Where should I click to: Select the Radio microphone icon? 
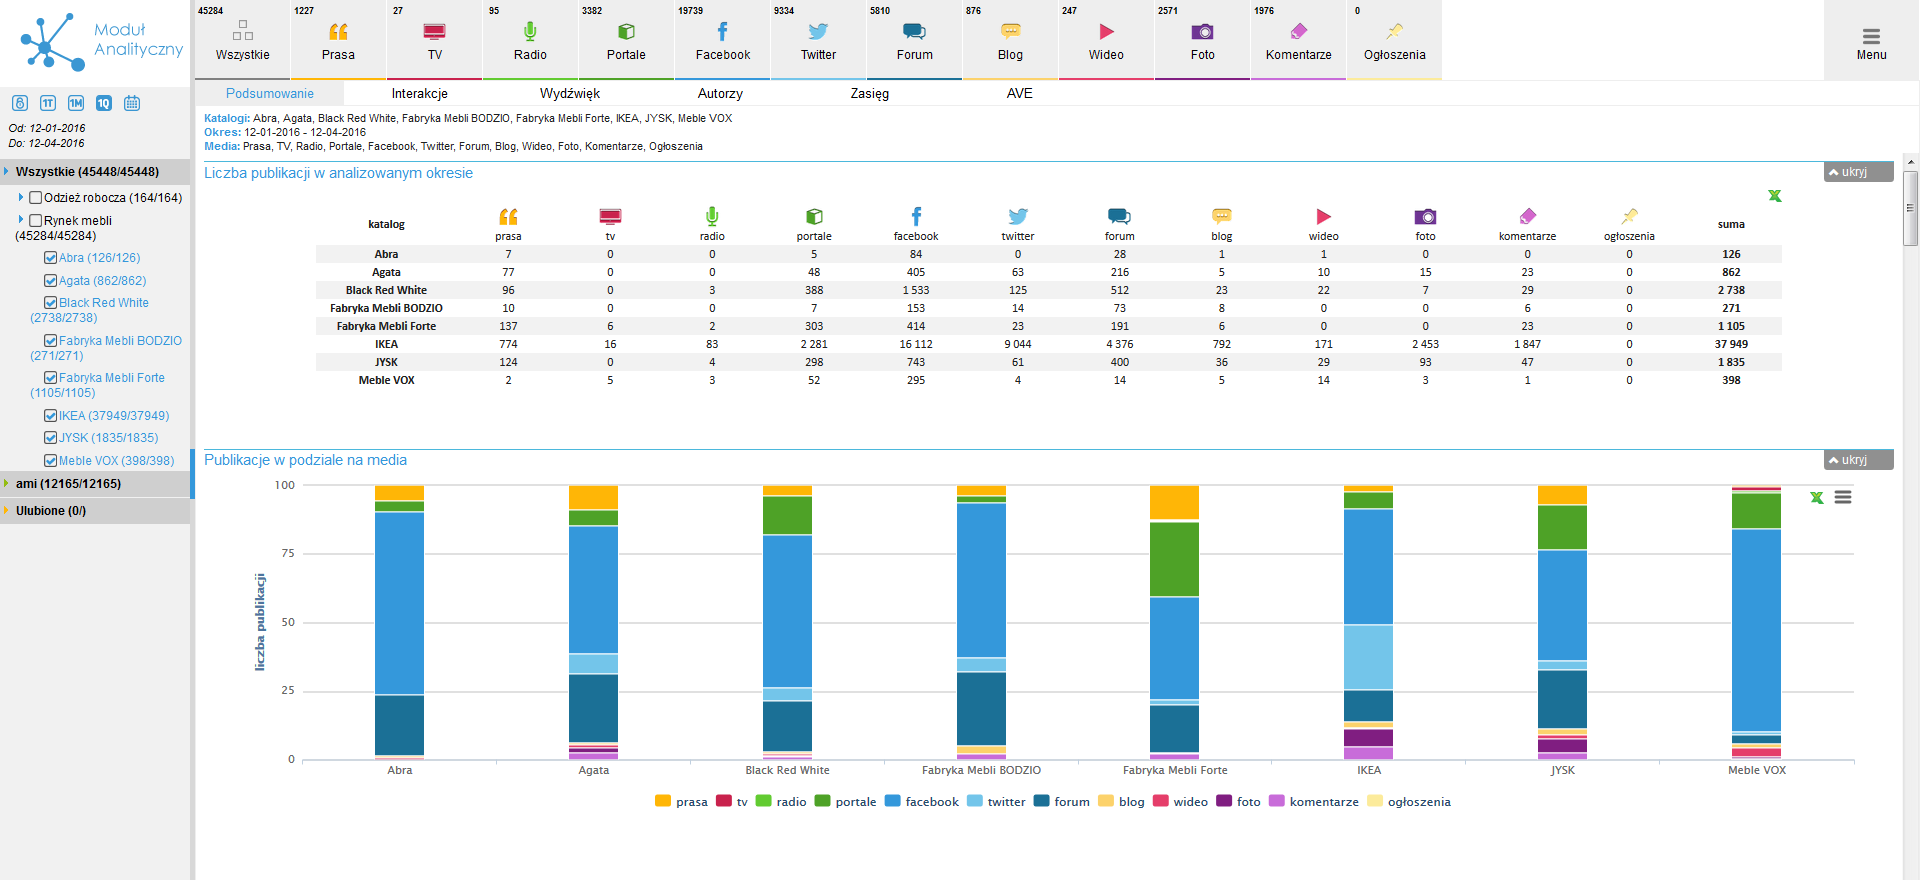530,32
